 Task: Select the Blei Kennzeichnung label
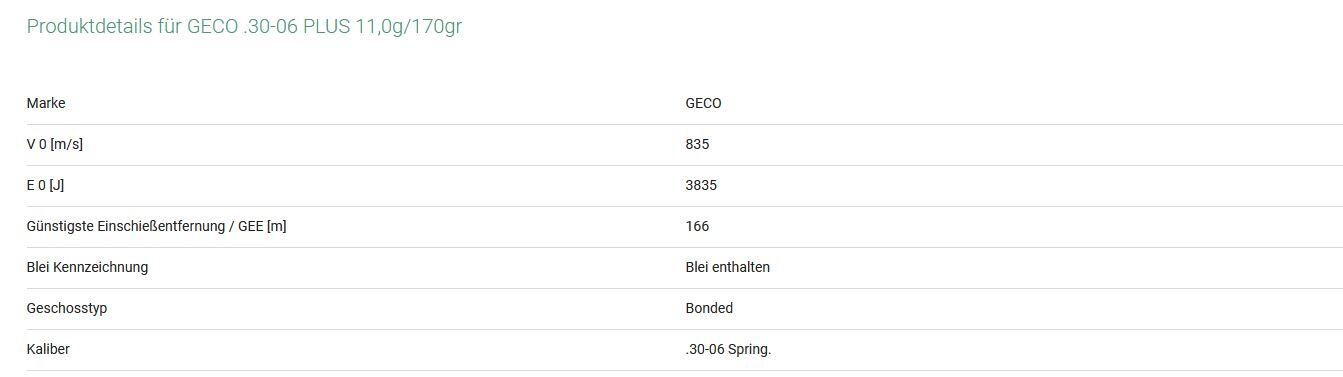coord(87,267)
